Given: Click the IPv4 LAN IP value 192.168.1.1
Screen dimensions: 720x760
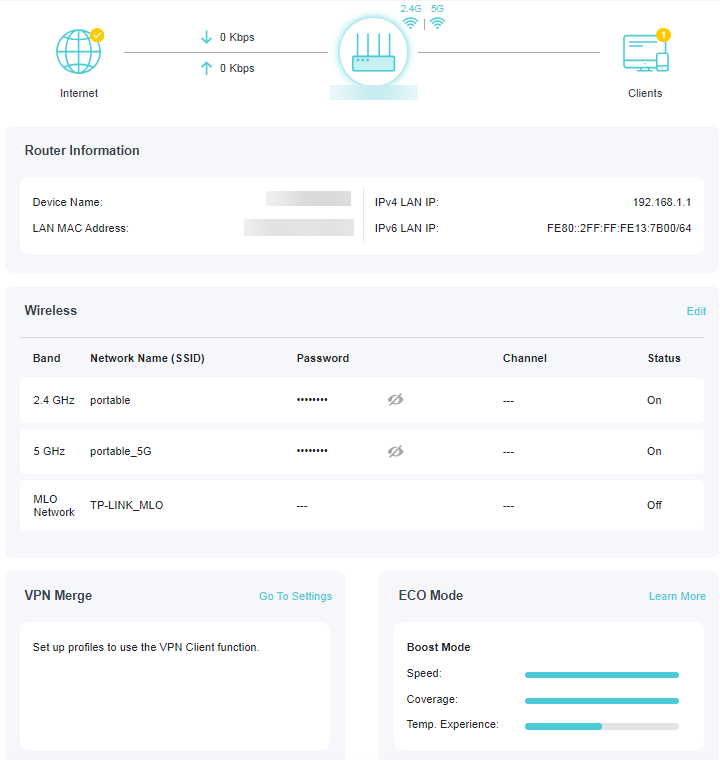Looking at the screenshot, I should [x=662, y=202].
